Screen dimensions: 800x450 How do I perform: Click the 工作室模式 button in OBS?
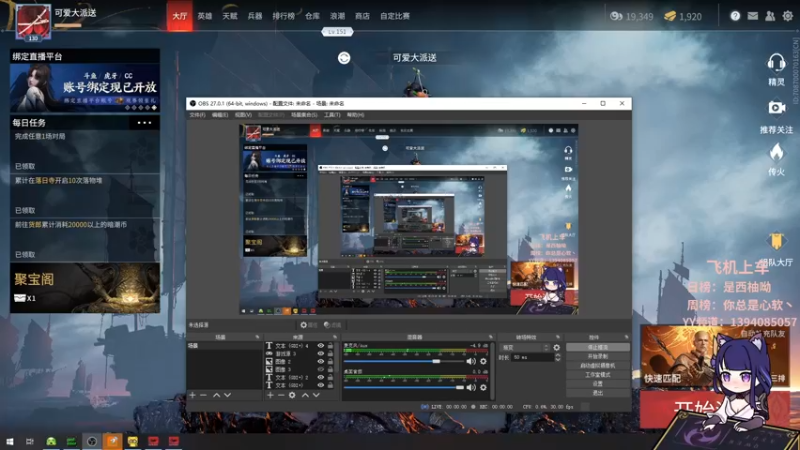[597, 374]
